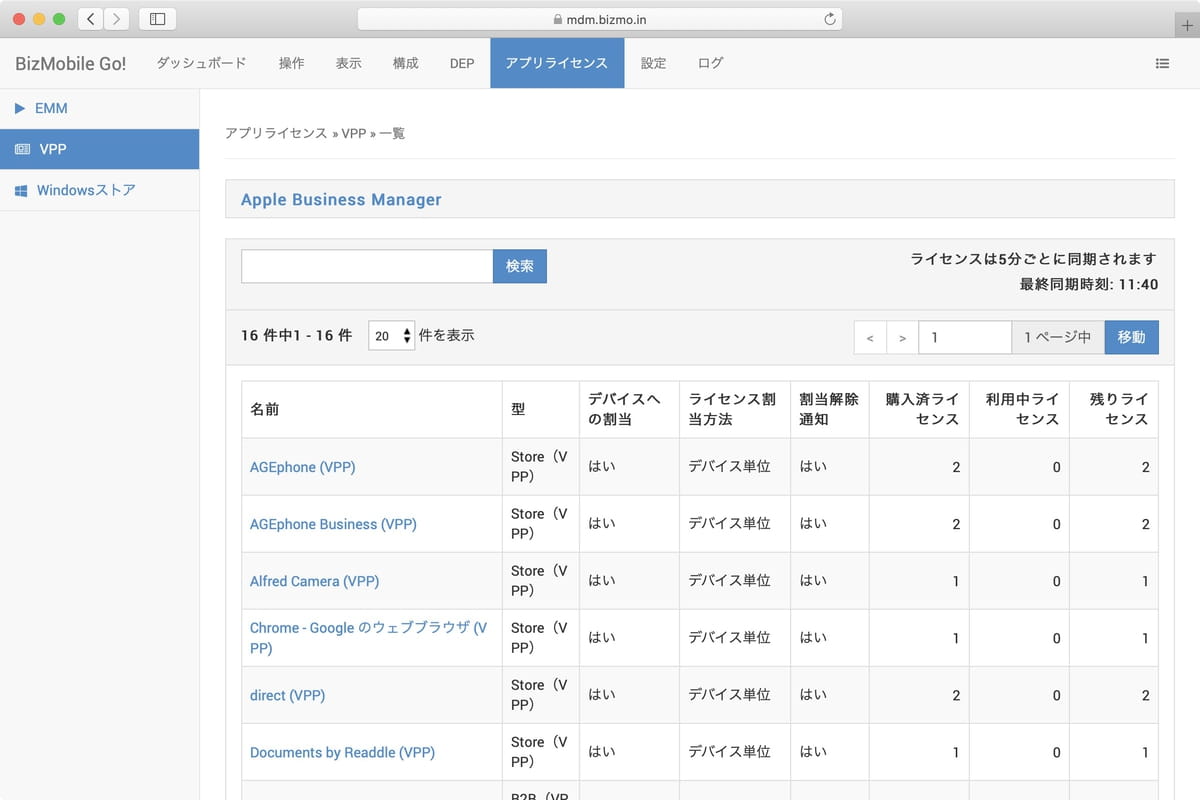Open direct (VPP) link
Image resolution: width=1200 pixels, height=800 pixels.
pyautogui.click(x=287, y=695)
